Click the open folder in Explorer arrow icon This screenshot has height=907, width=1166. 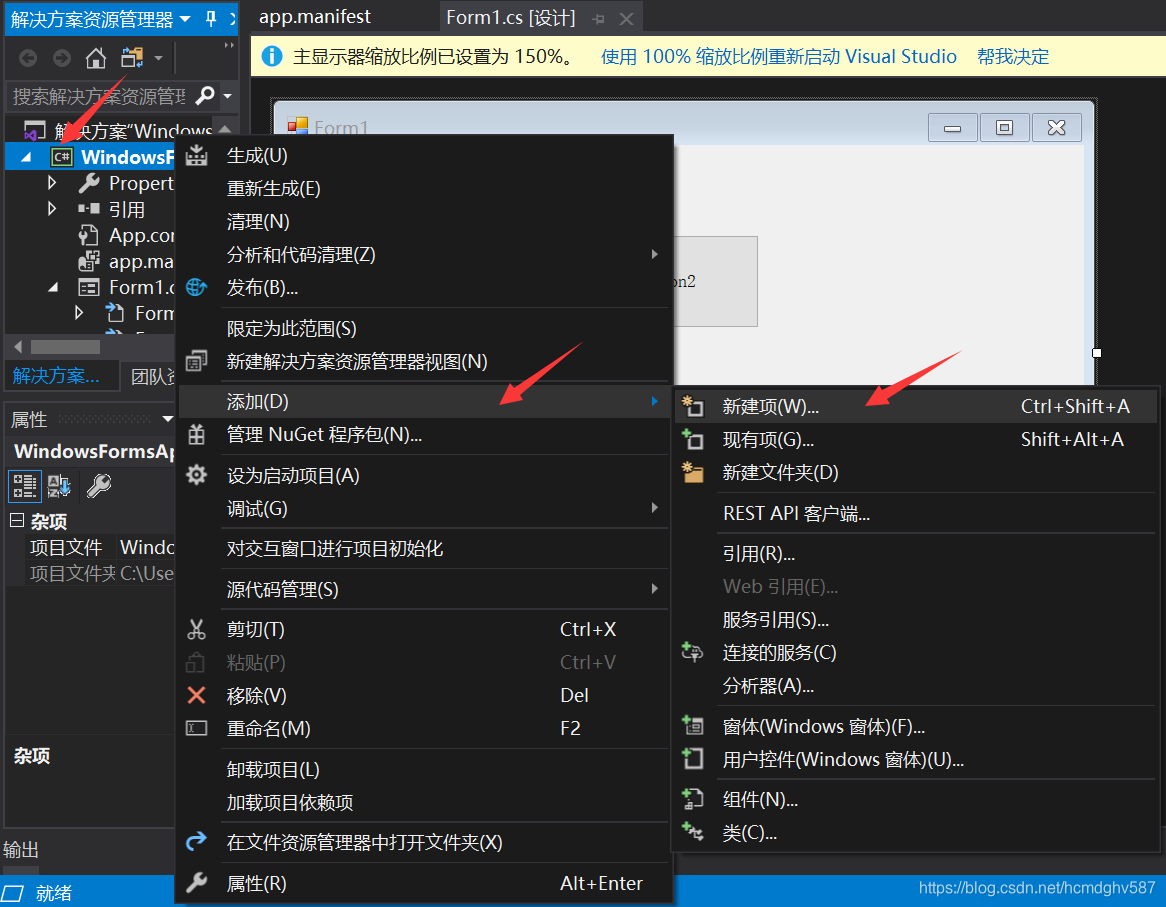(x=196, y=842)
